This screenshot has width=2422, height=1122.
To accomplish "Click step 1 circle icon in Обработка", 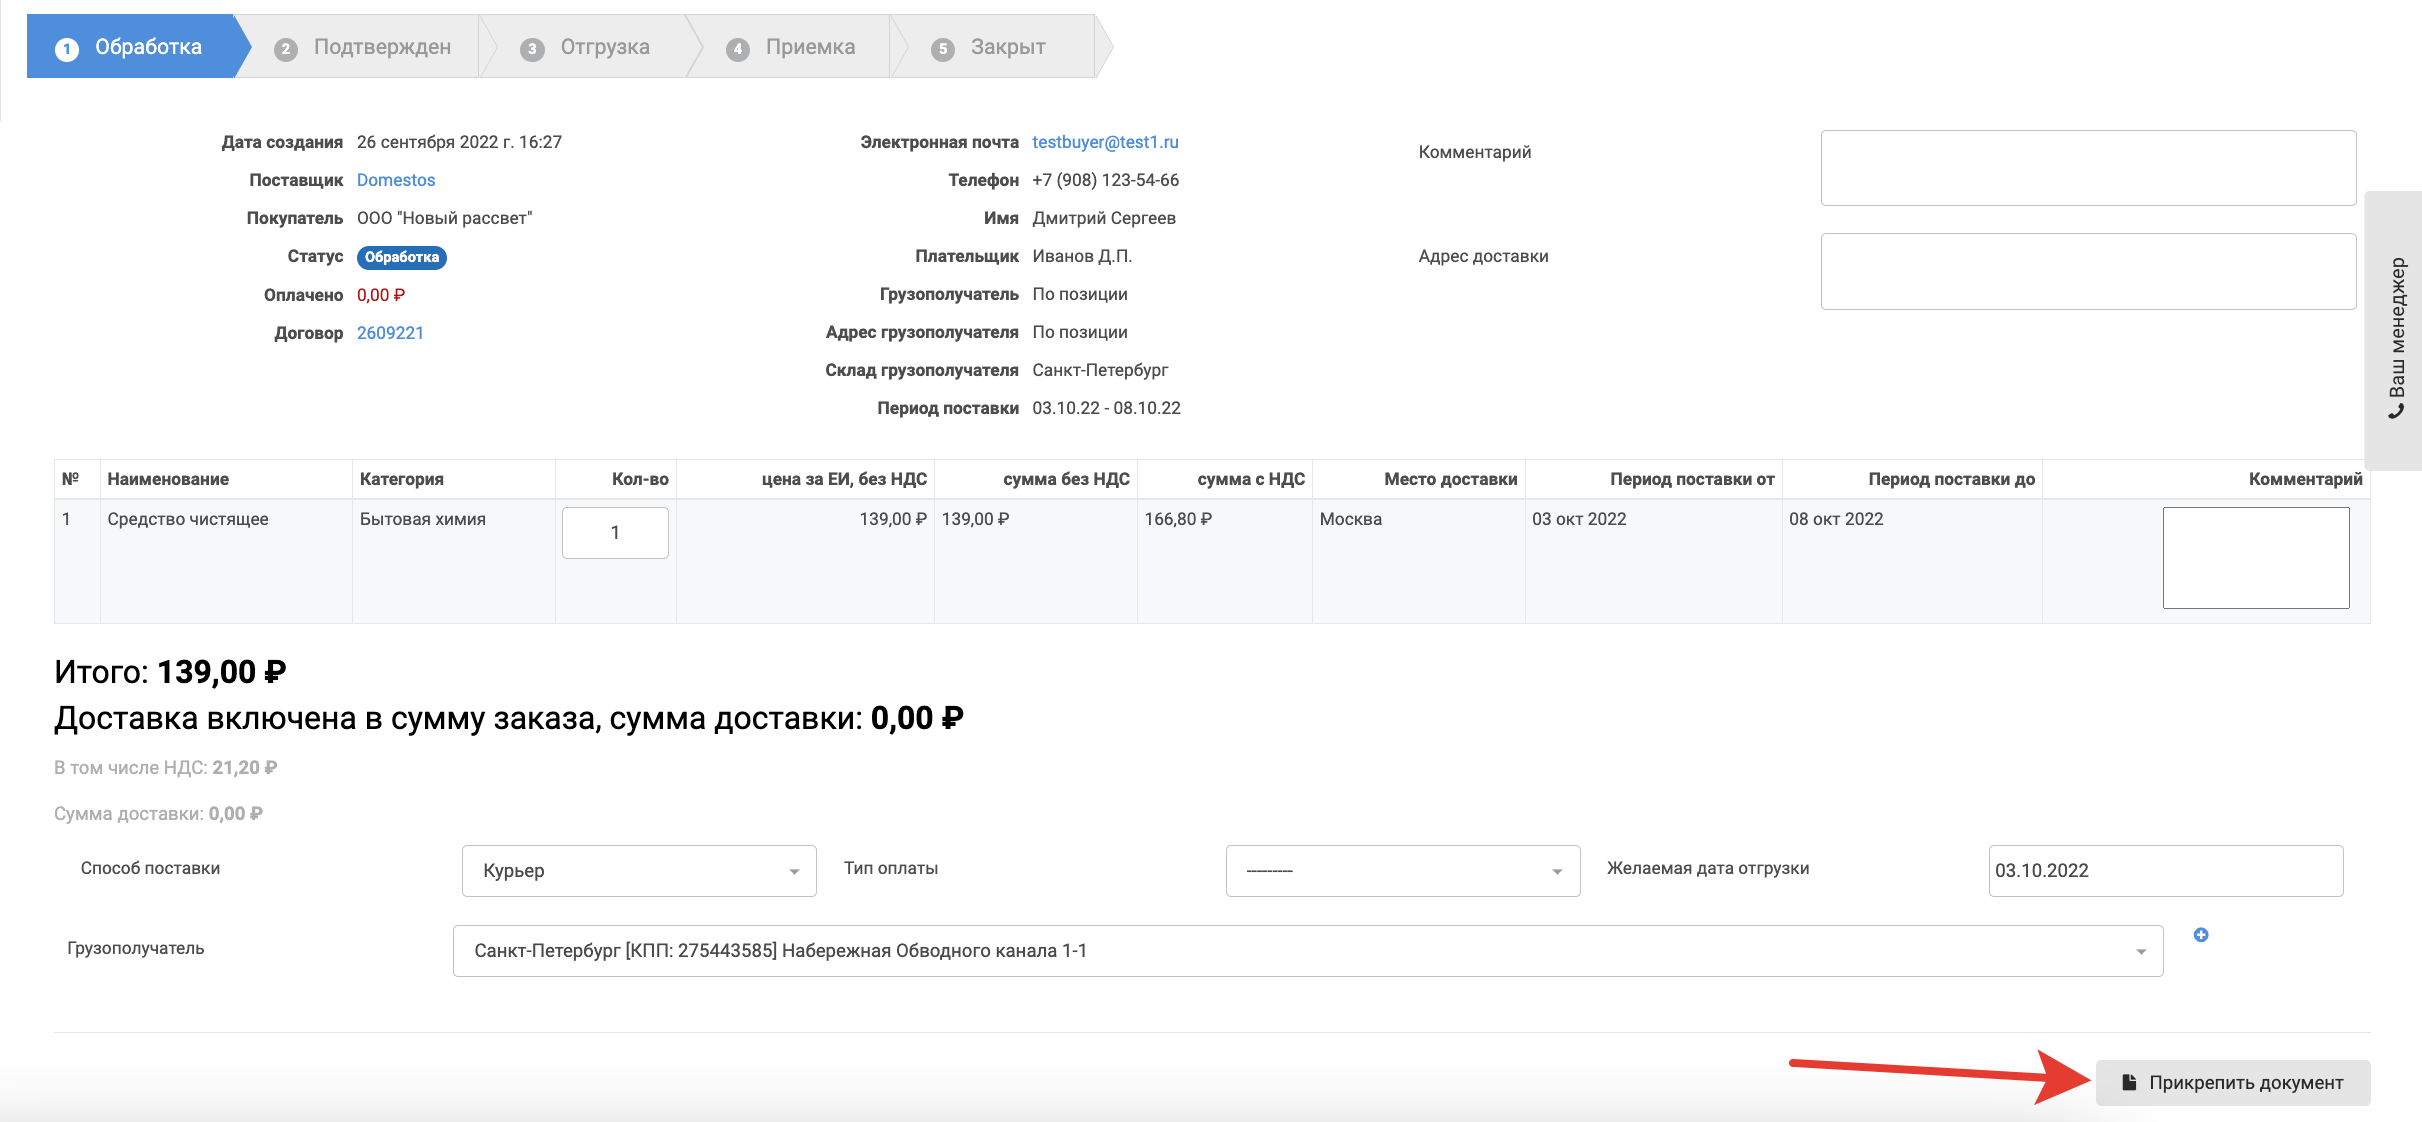I will (67, 49).
